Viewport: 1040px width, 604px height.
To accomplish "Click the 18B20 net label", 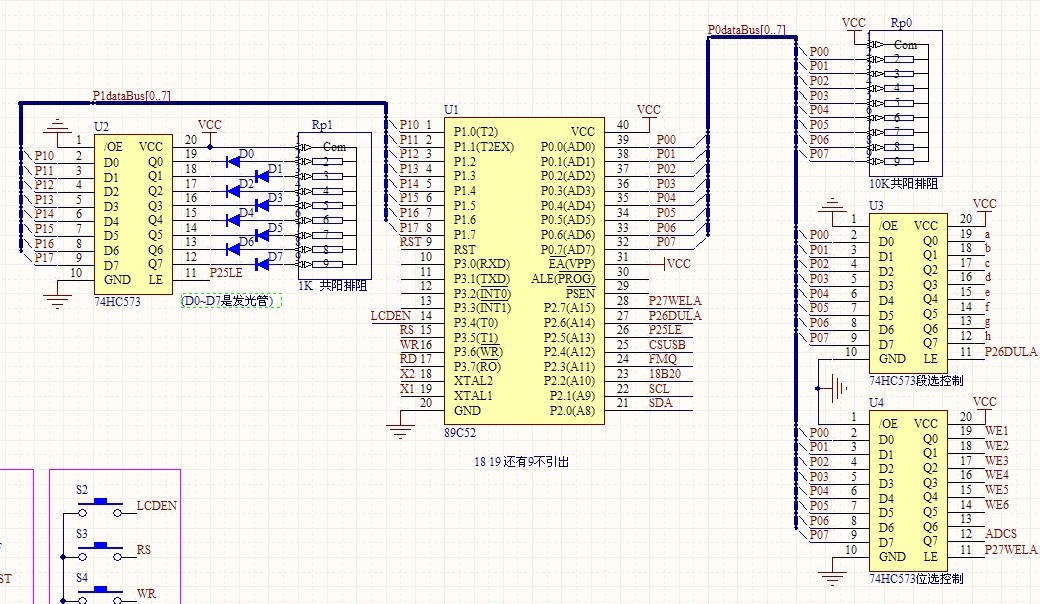I will [x=665, y=373].
